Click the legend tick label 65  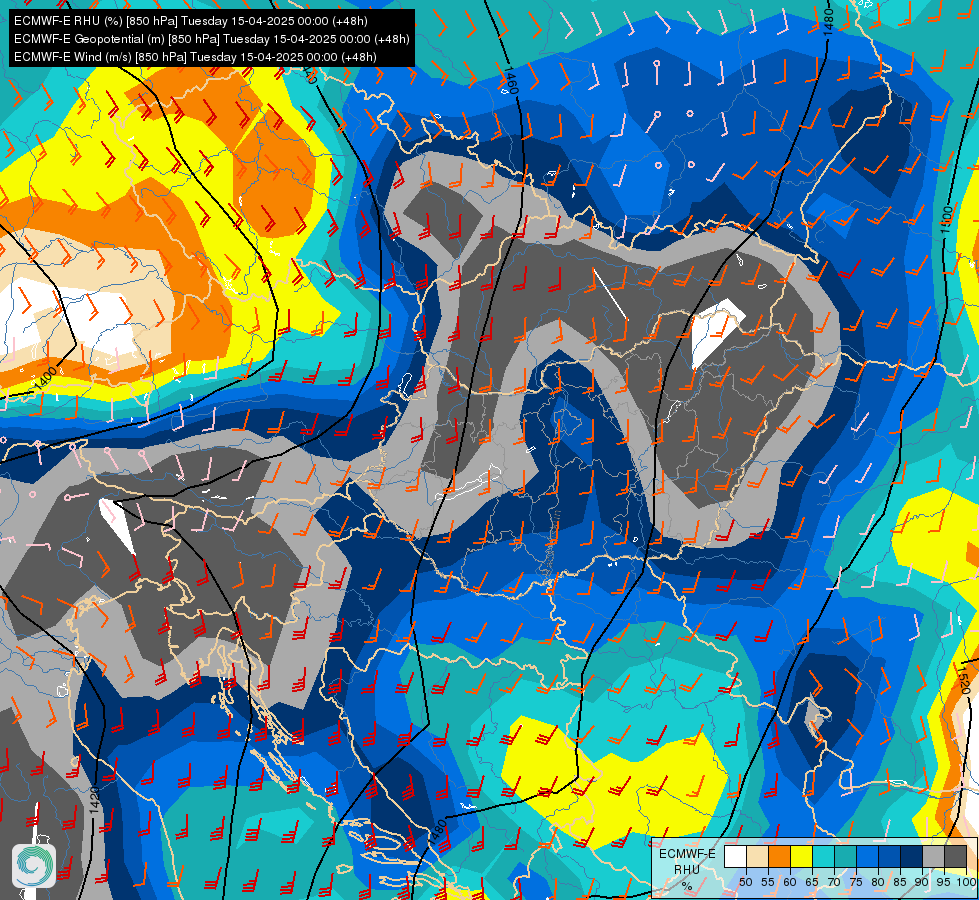(812, 882)
